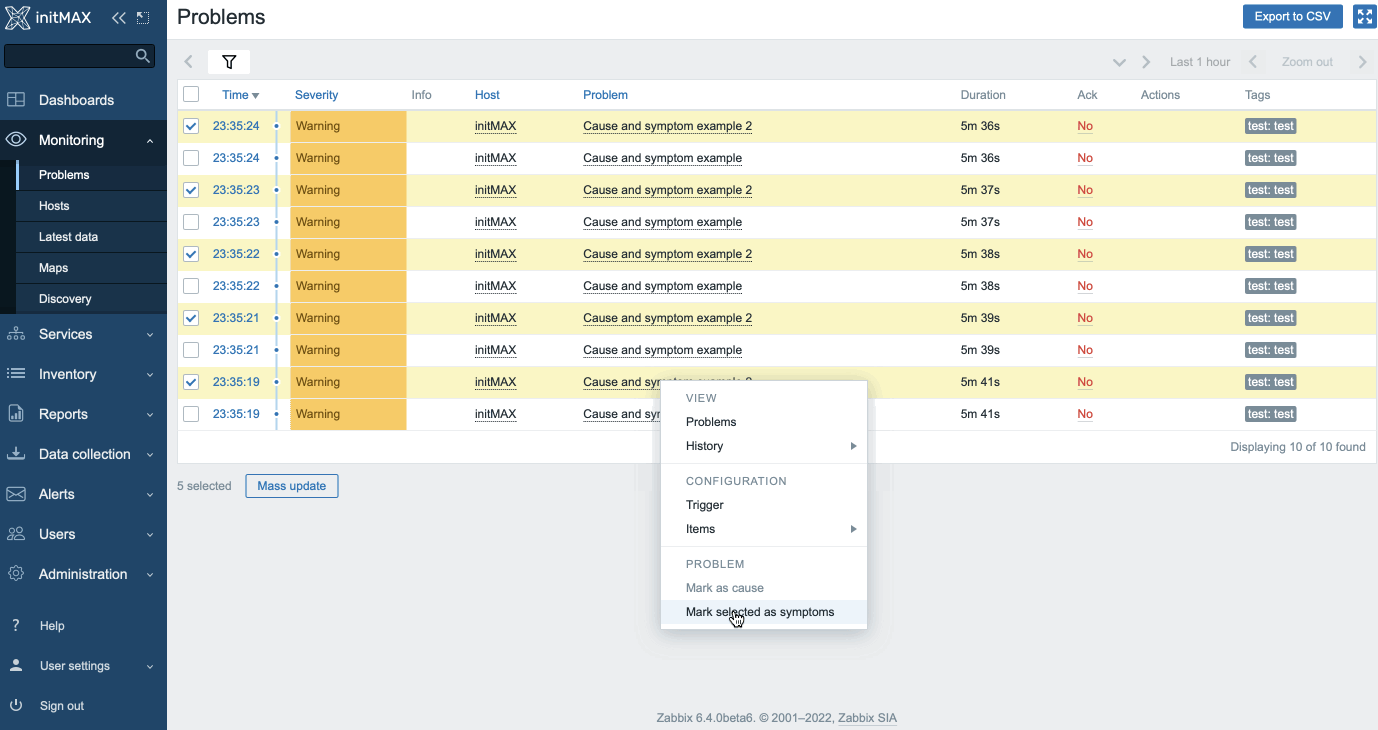Tick the select-all checkbox in table header
Viewport: 1378px width, 730px height.
coord(191,95)
